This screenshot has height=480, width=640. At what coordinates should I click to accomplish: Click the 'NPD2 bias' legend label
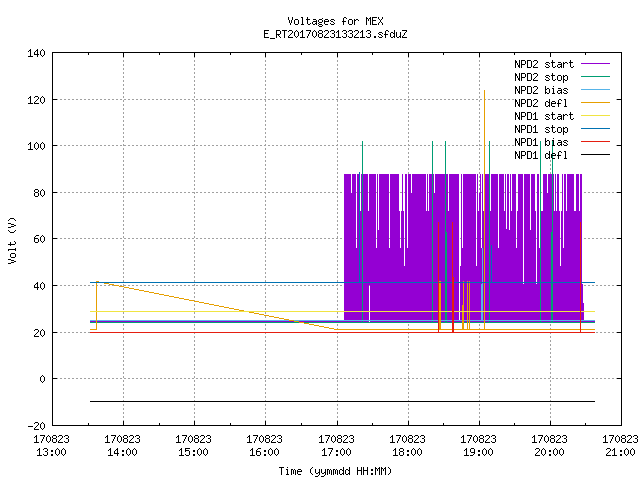(541, 90)
